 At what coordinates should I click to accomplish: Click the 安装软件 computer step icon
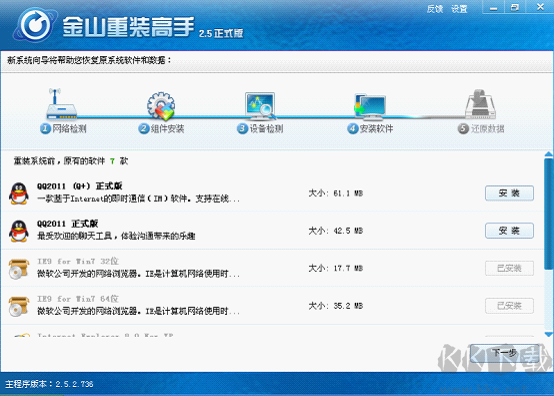click(x=370, y=106)
